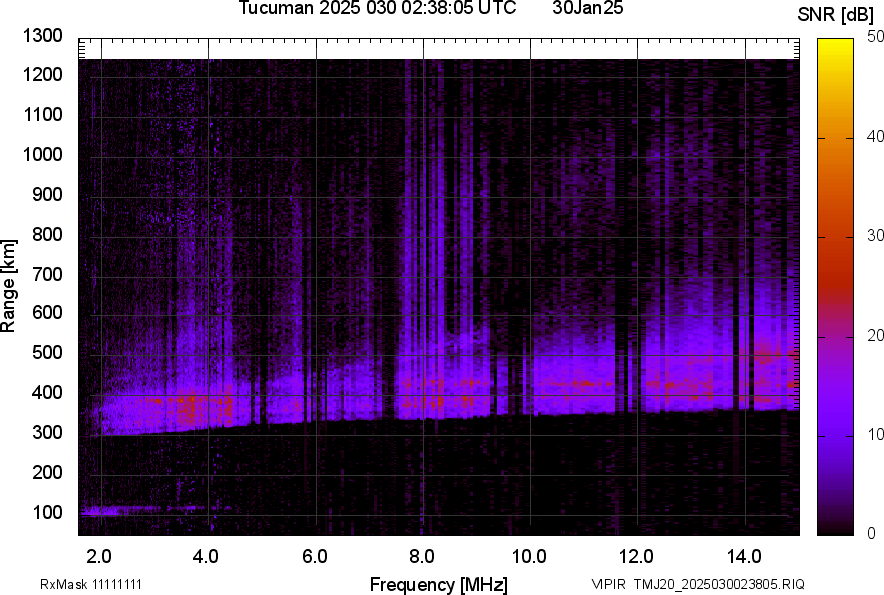Click the '2.0' frequency tick label
This screenshot has width=884, height=595.
coord(100,555)
